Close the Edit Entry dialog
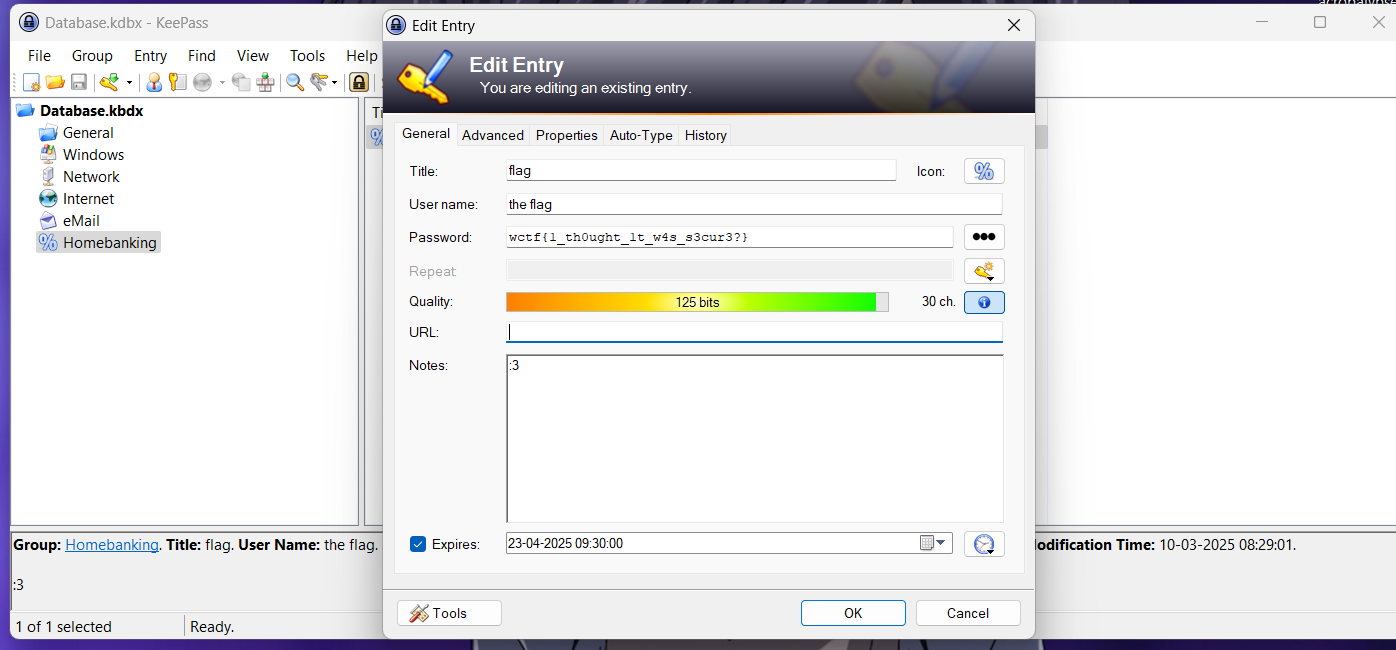The image size is (1396, 650). click(x=1014, y=26)
